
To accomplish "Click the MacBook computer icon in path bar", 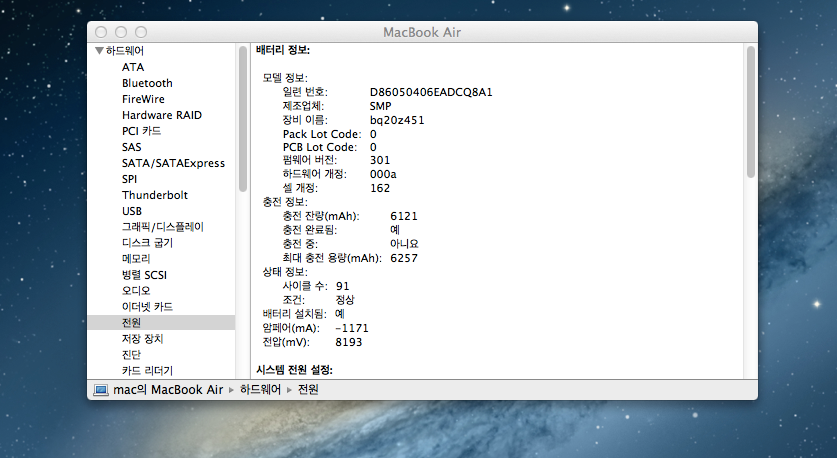I will 100,389.
